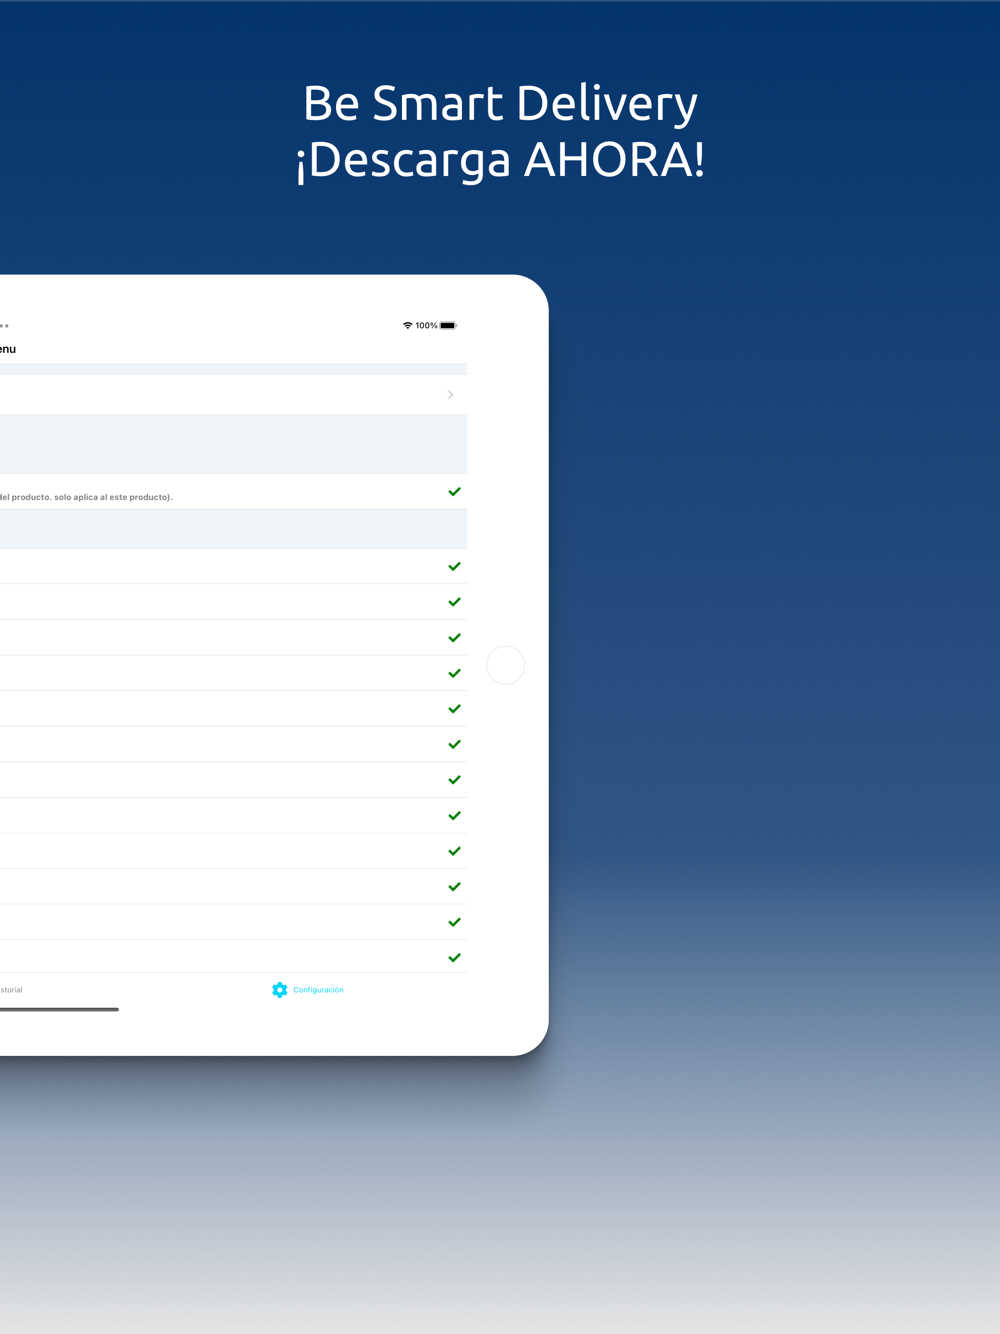Image resolution: width=1000 pixels, height=1334 pixels.
Task: Click the 100% battery percentage text
Action: (426, 326)
